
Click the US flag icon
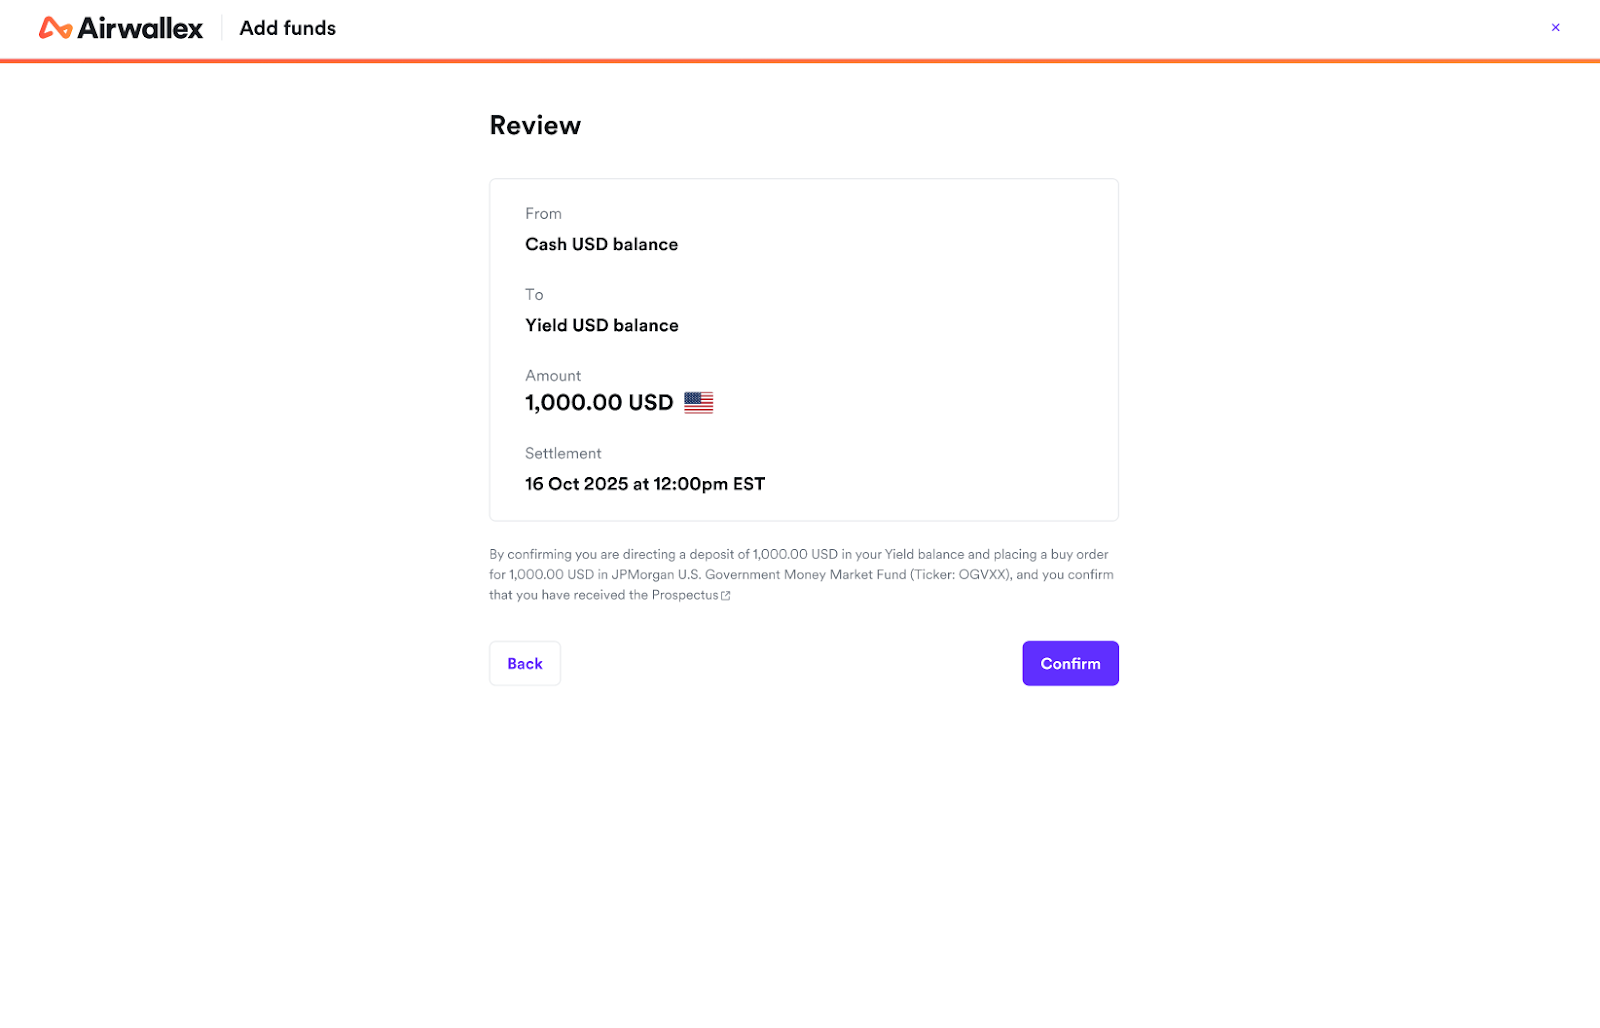point(698,403)
